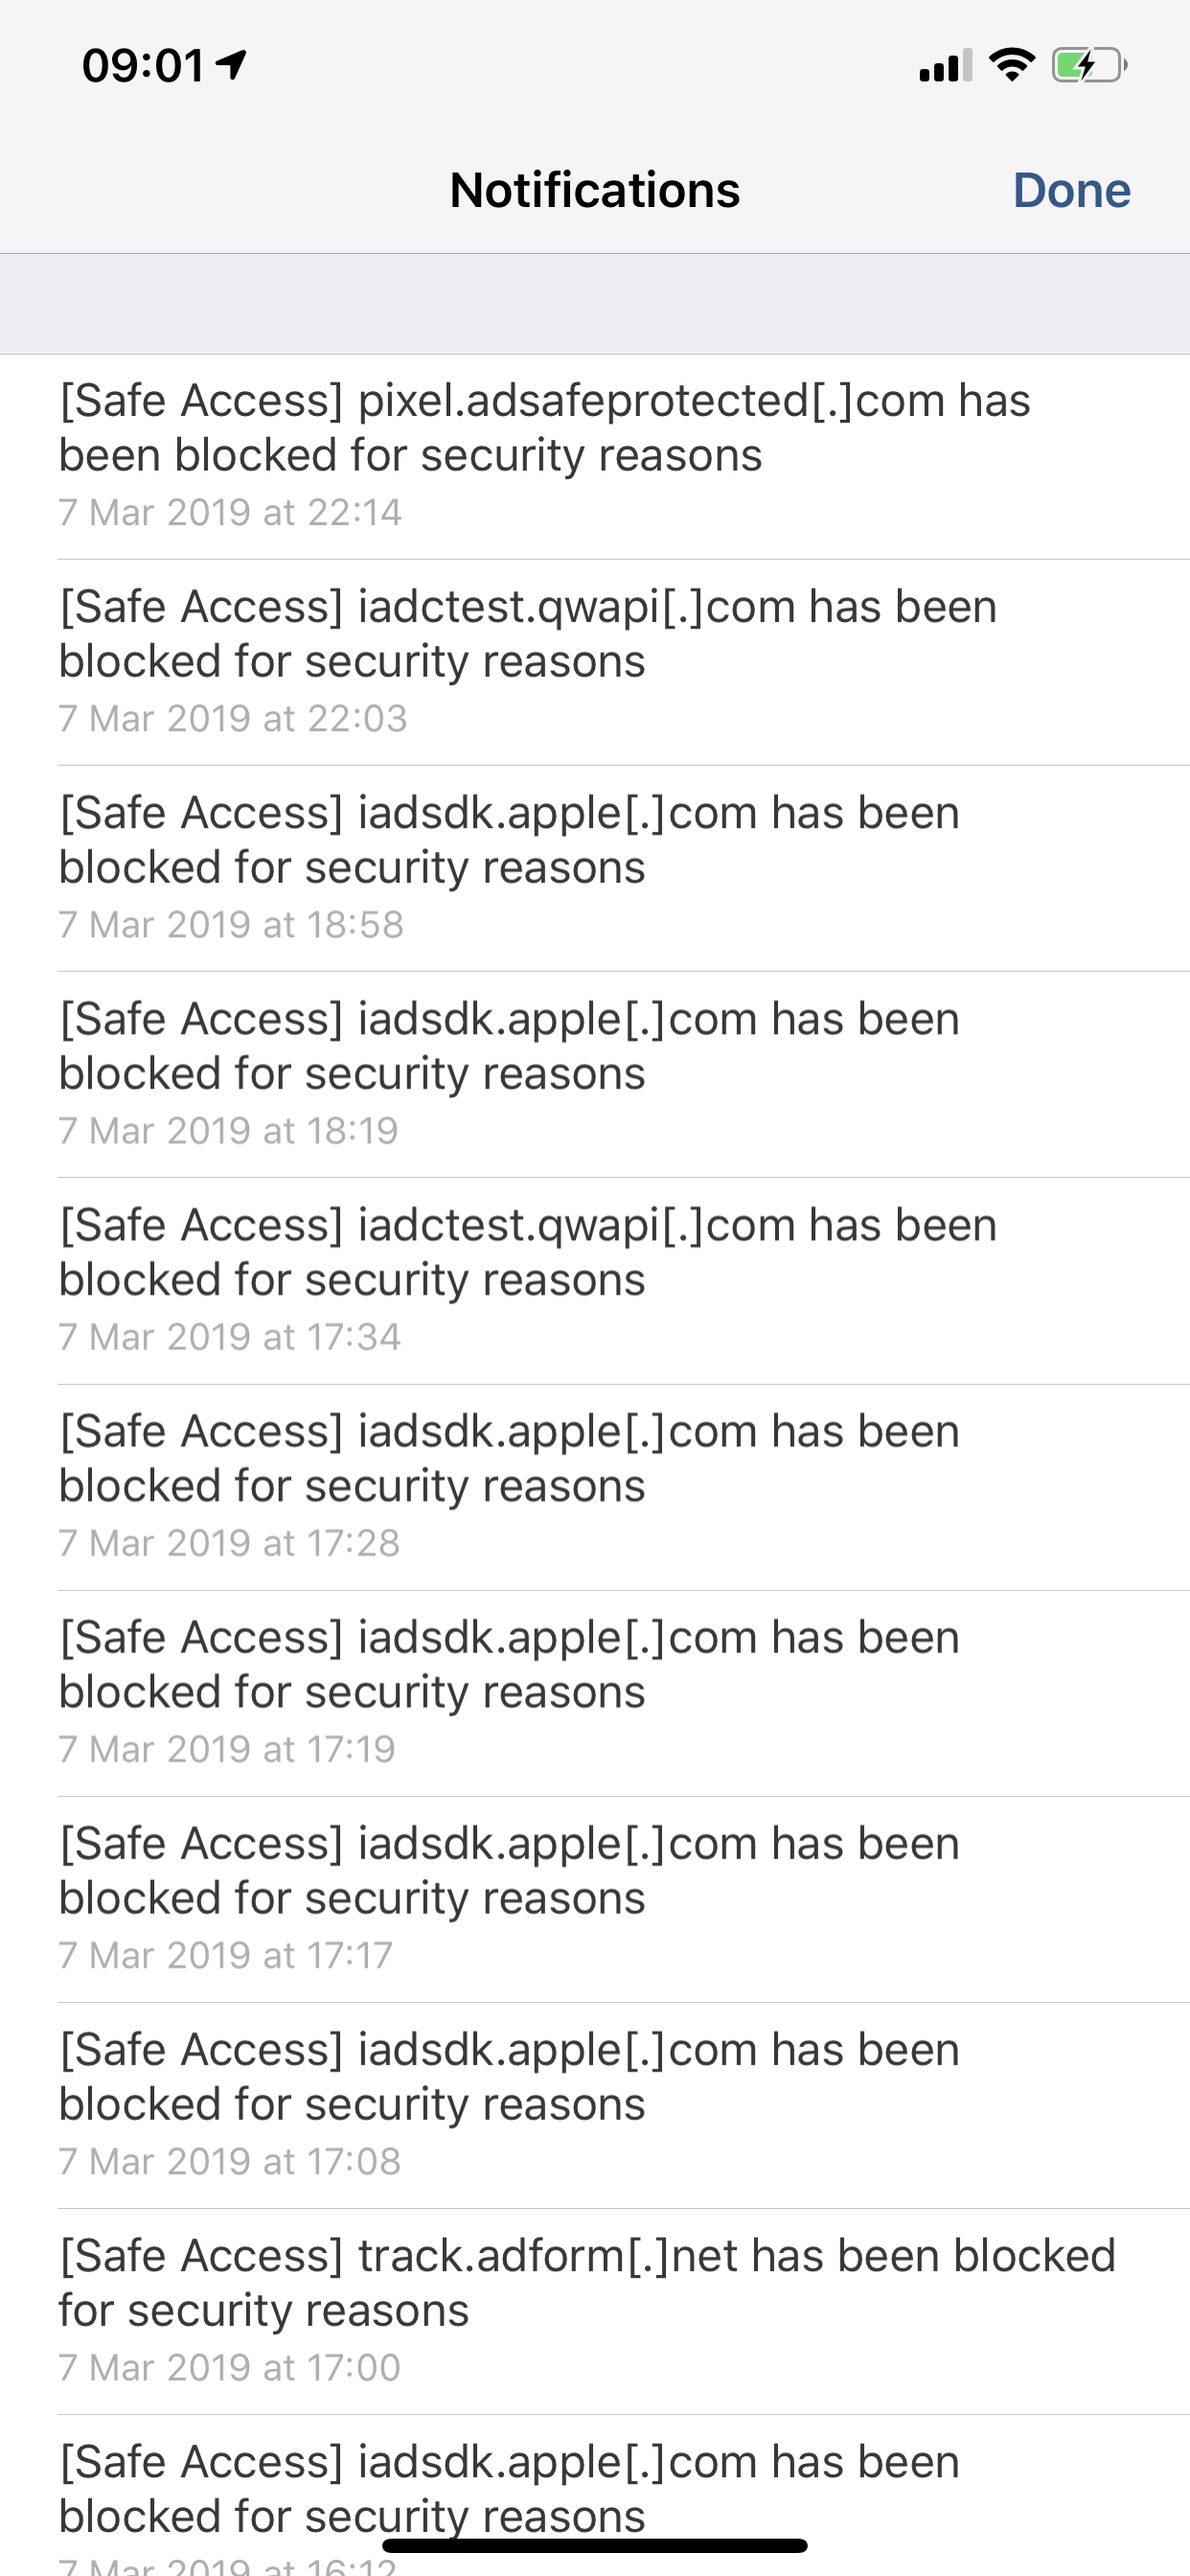The width and height of the screenshot is (1190, 2576).
Task: Open iadctest.qwapi notification from 17:34
Action: (x=595, y=1281)
